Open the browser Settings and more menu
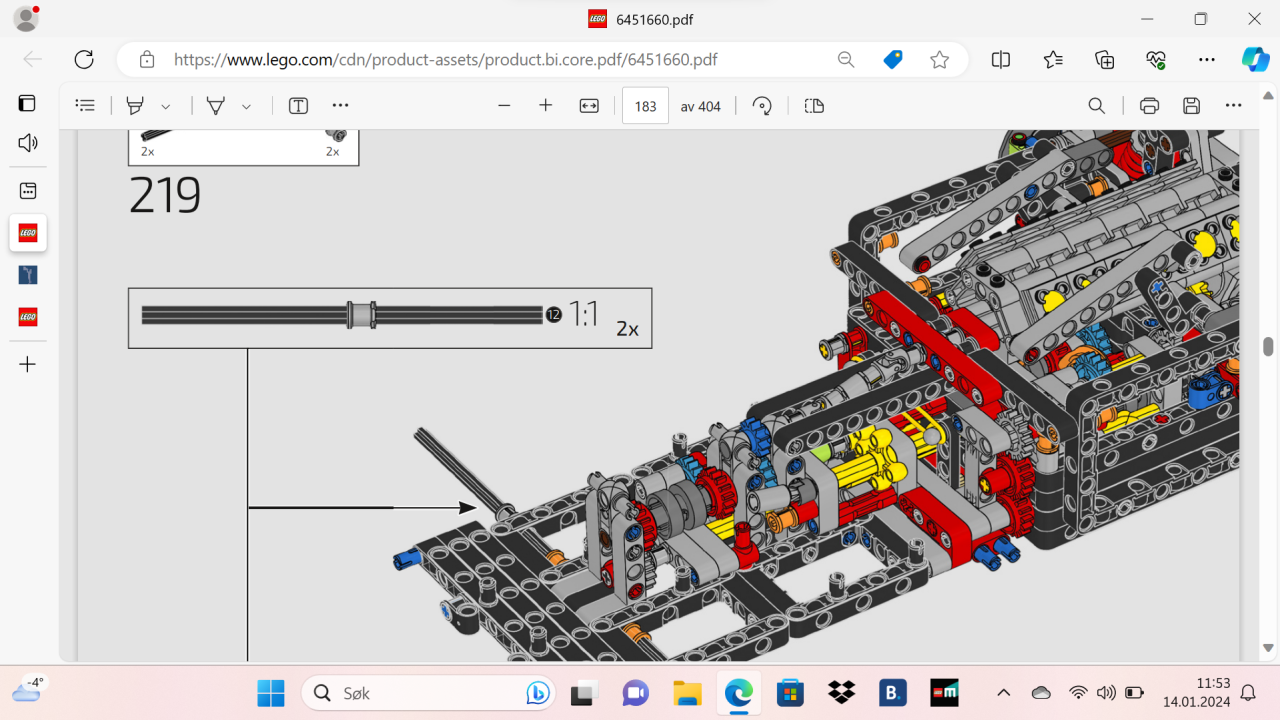The width and height of the screenshot is (1280, 720). tap(1207, 60)
